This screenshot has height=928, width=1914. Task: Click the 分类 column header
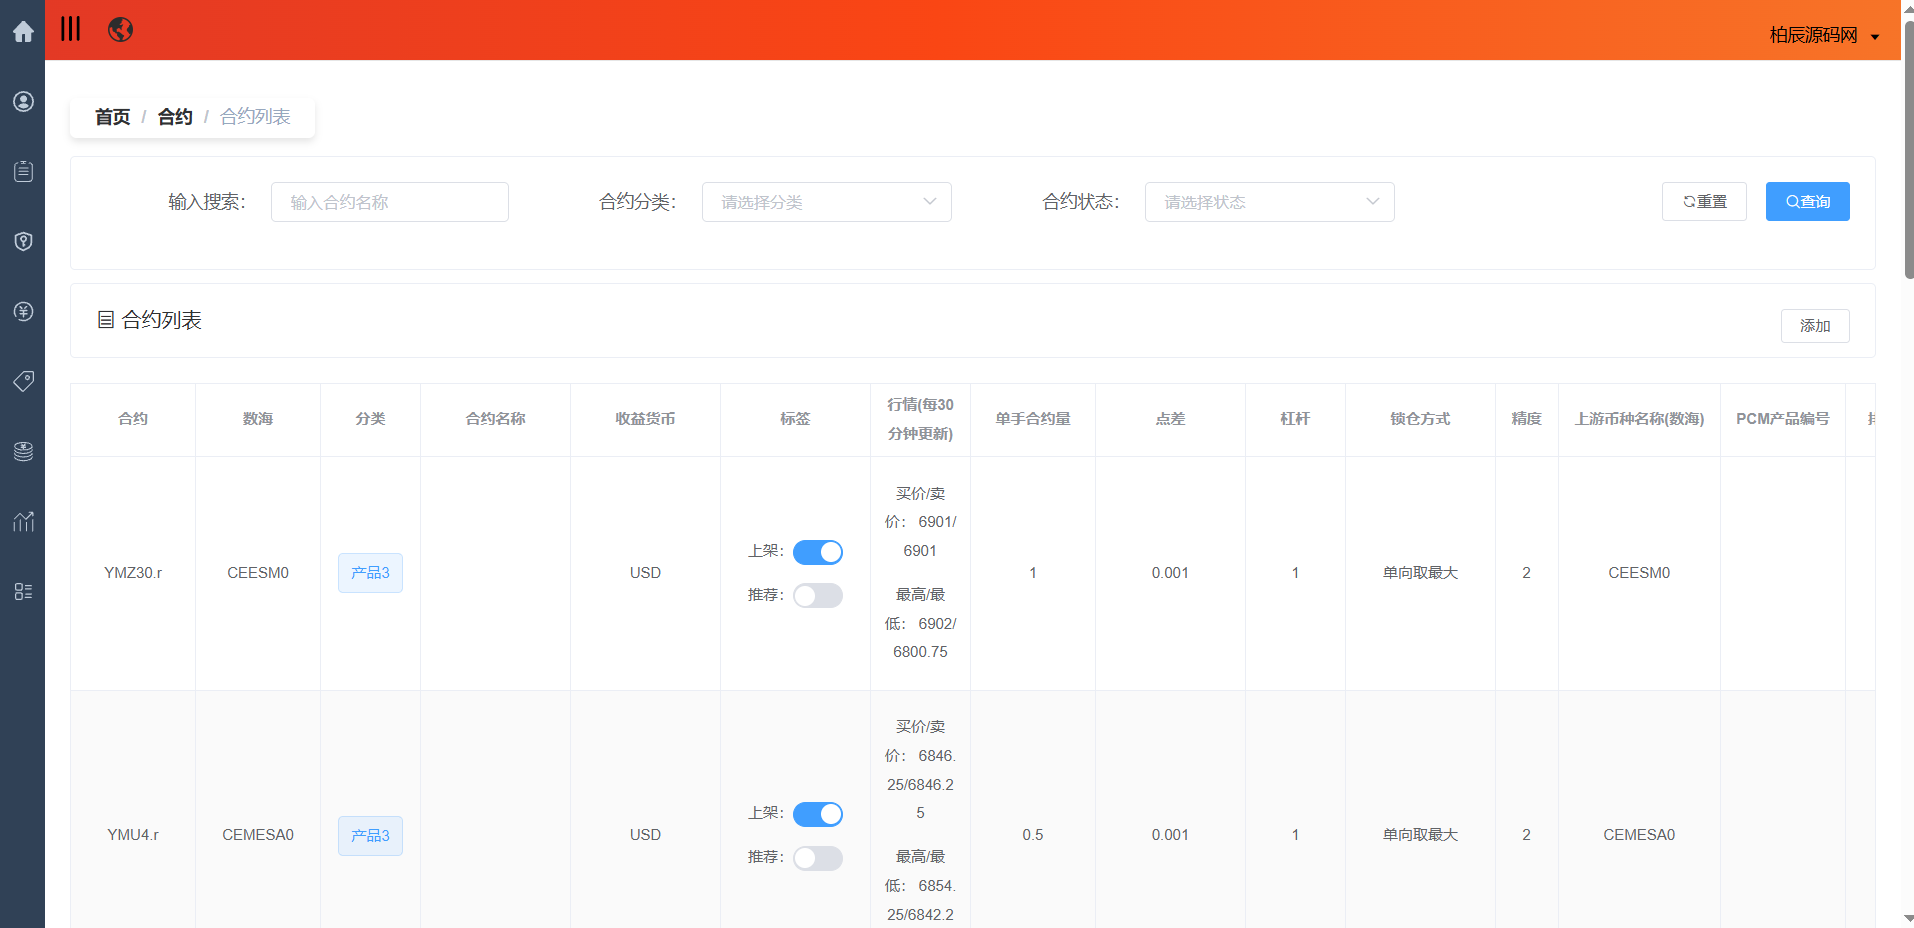(x=370, y=419)
